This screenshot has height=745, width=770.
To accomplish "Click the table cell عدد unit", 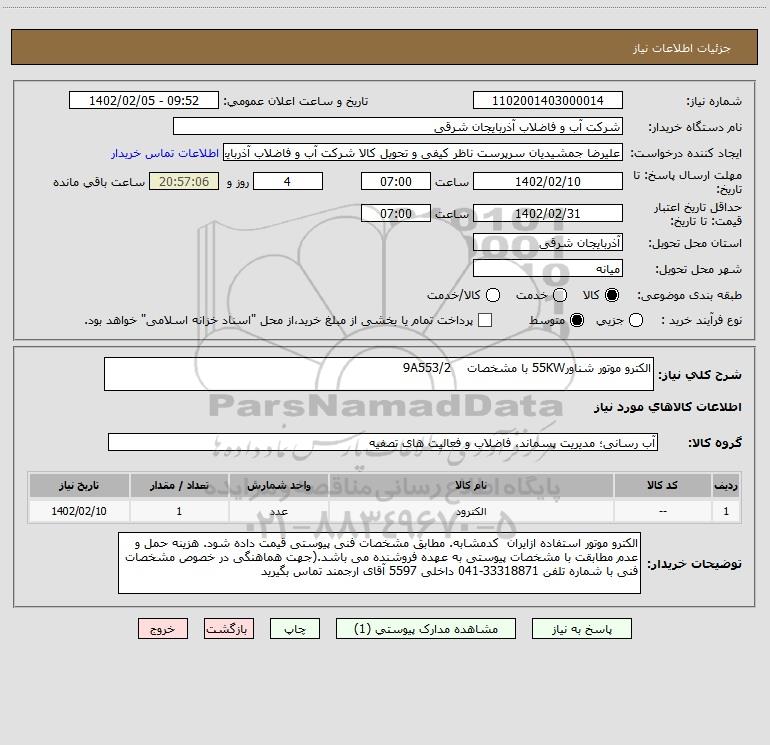I will 278,511.
